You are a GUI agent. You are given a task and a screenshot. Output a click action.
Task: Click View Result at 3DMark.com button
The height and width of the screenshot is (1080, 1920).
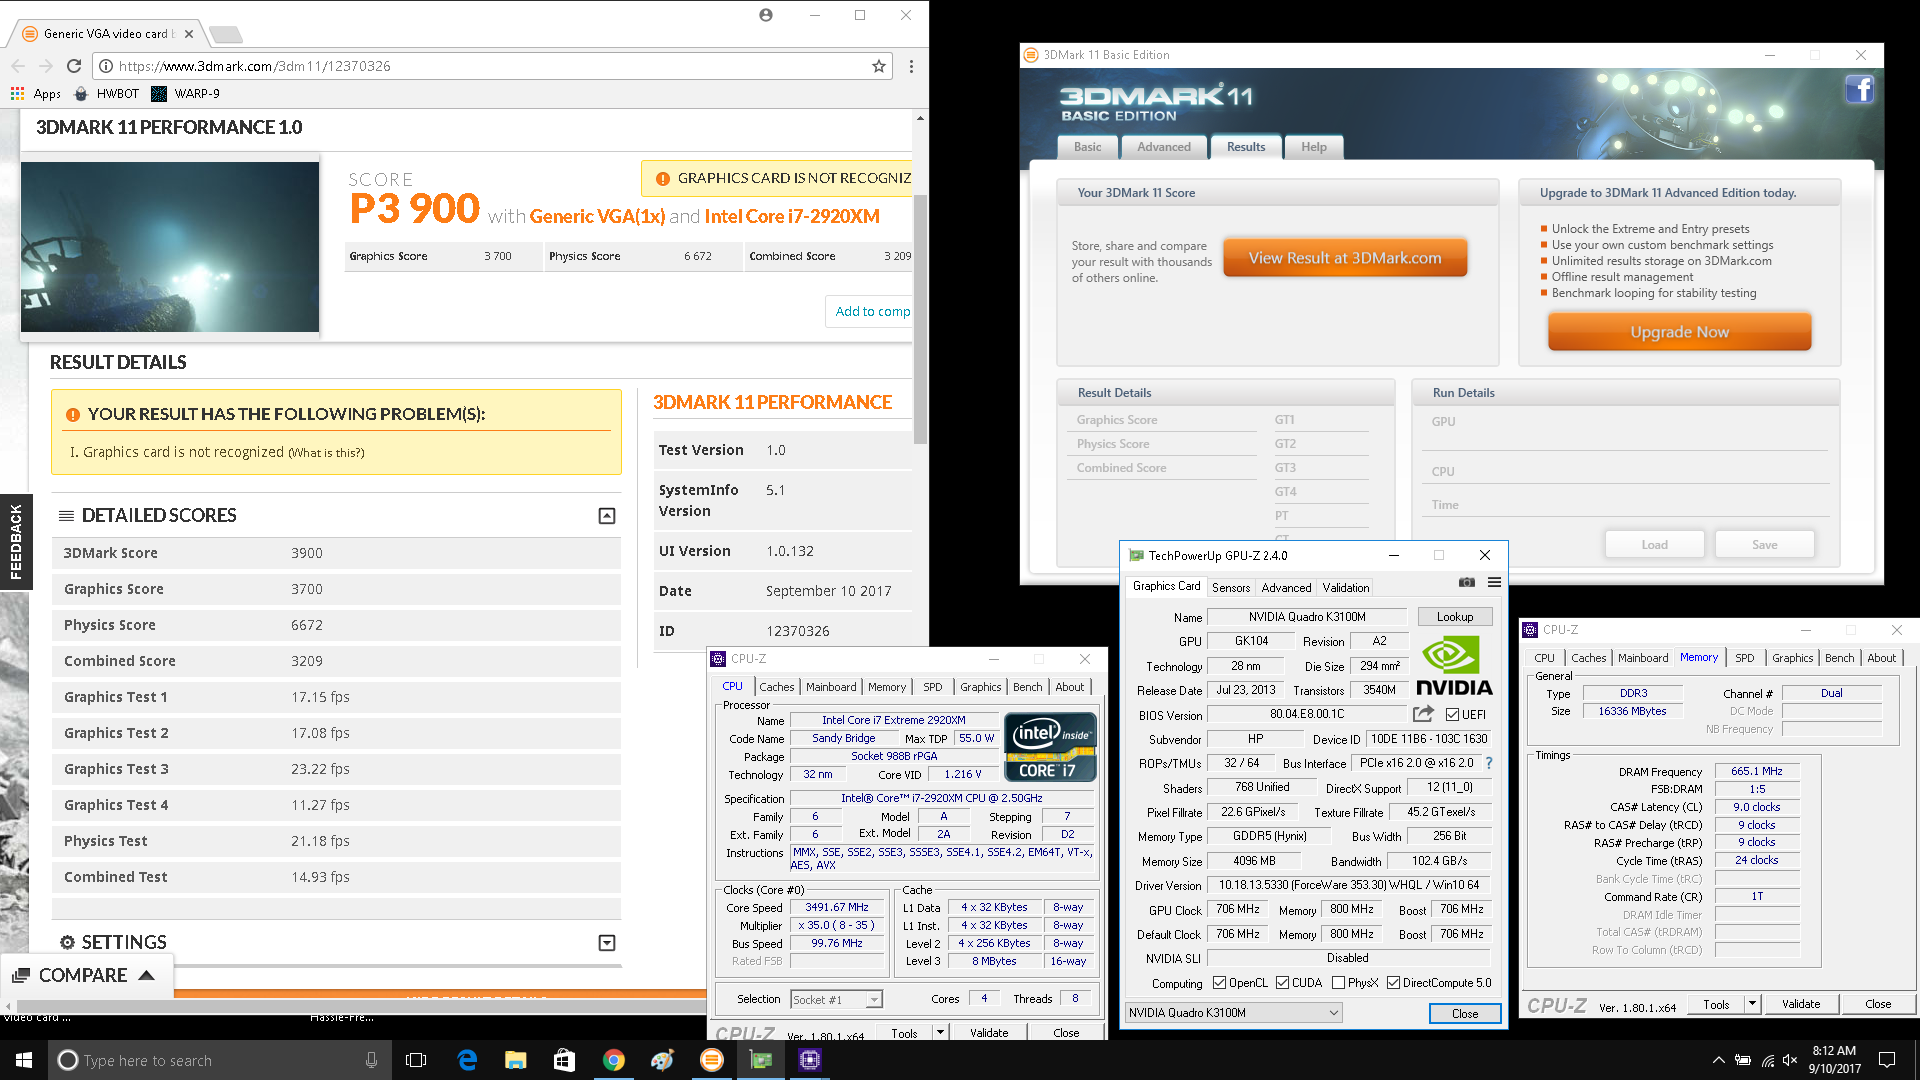(1345, 258)
